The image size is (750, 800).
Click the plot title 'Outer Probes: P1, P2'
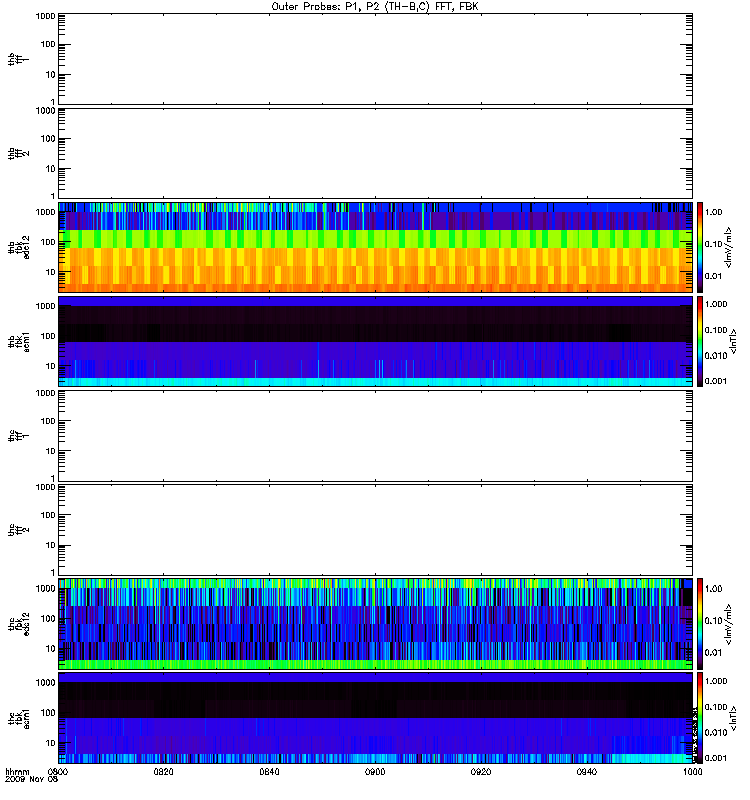327,7
